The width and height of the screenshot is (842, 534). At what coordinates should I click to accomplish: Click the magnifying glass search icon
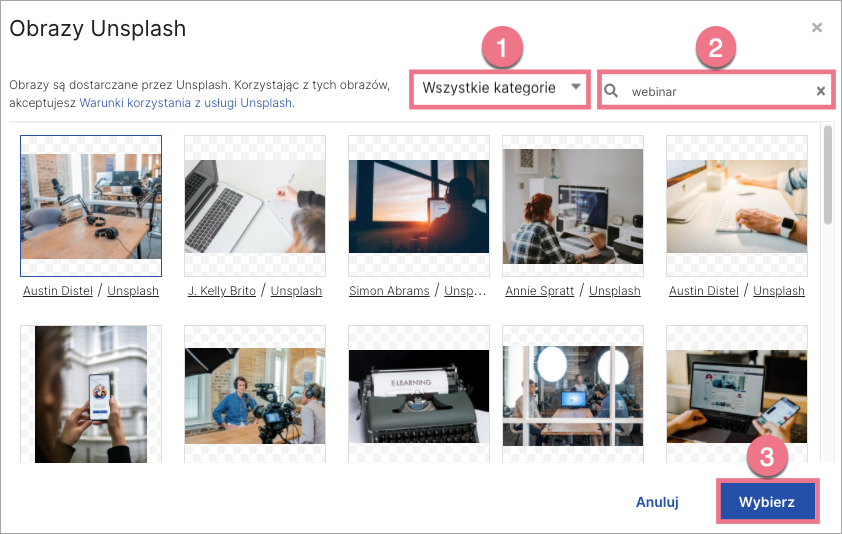click(x=612, y=91)
